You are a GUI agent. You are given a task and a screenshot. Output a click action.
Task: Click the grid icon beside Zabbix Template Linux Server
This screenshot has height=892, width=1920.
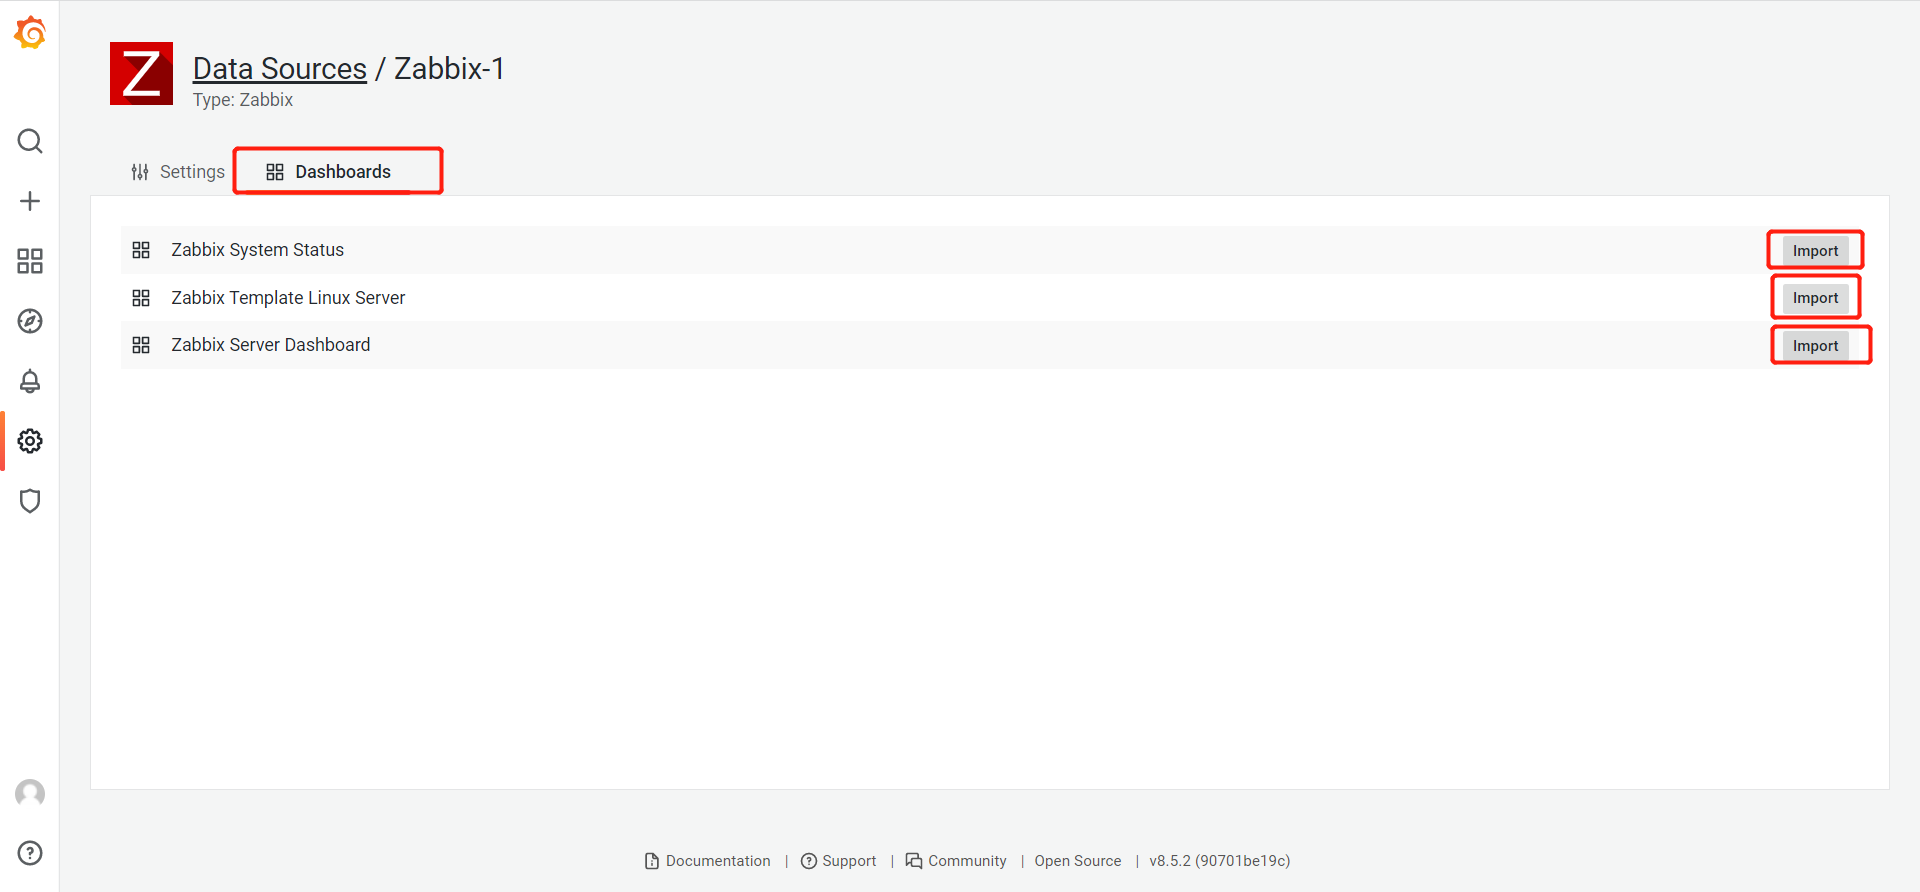(141, 298)
